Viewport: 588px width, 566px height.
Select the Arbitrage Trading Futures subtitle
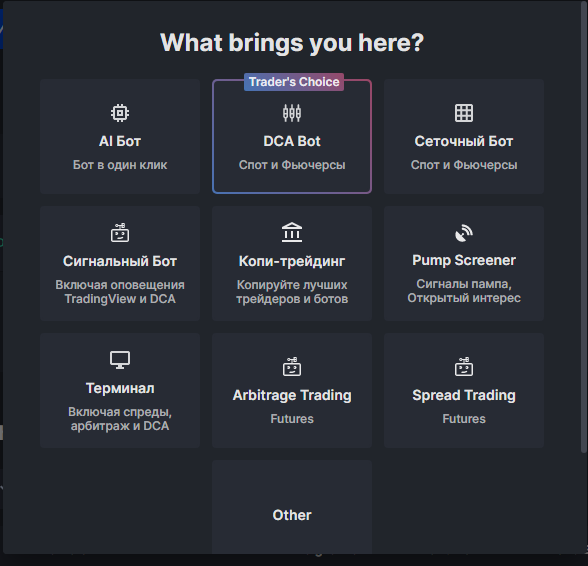pyautogui.click(x=292, y=419)
